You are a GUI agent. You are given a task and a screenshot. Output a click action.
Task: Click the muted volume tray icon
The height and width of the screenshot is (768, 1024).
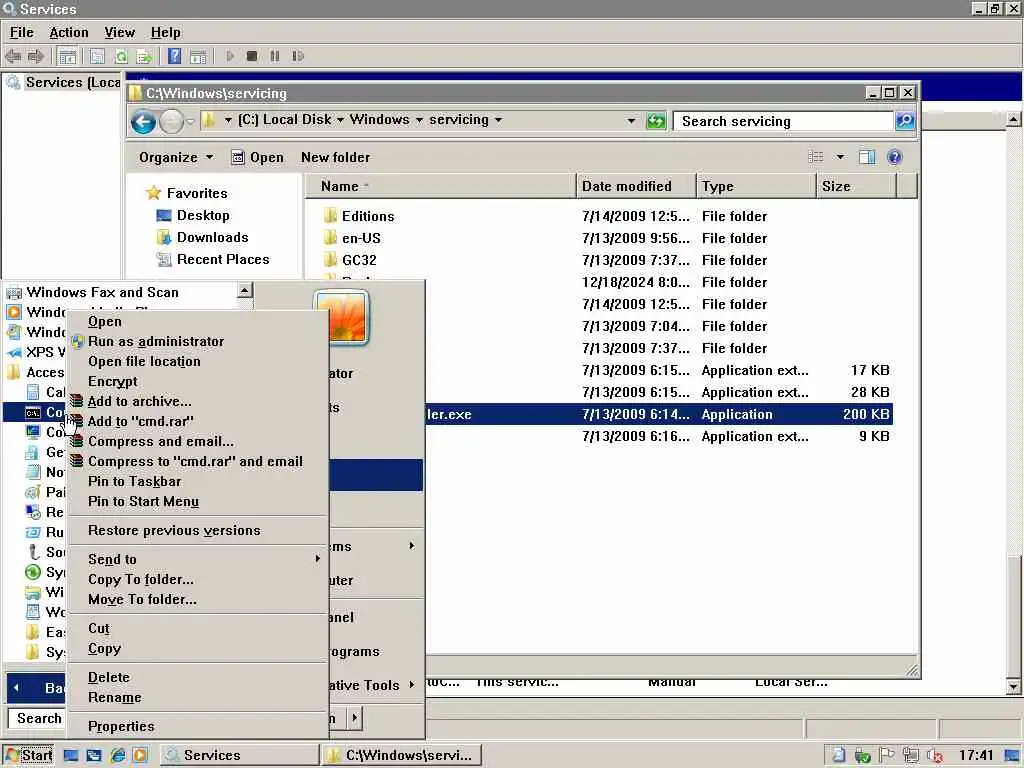(935, 756)
